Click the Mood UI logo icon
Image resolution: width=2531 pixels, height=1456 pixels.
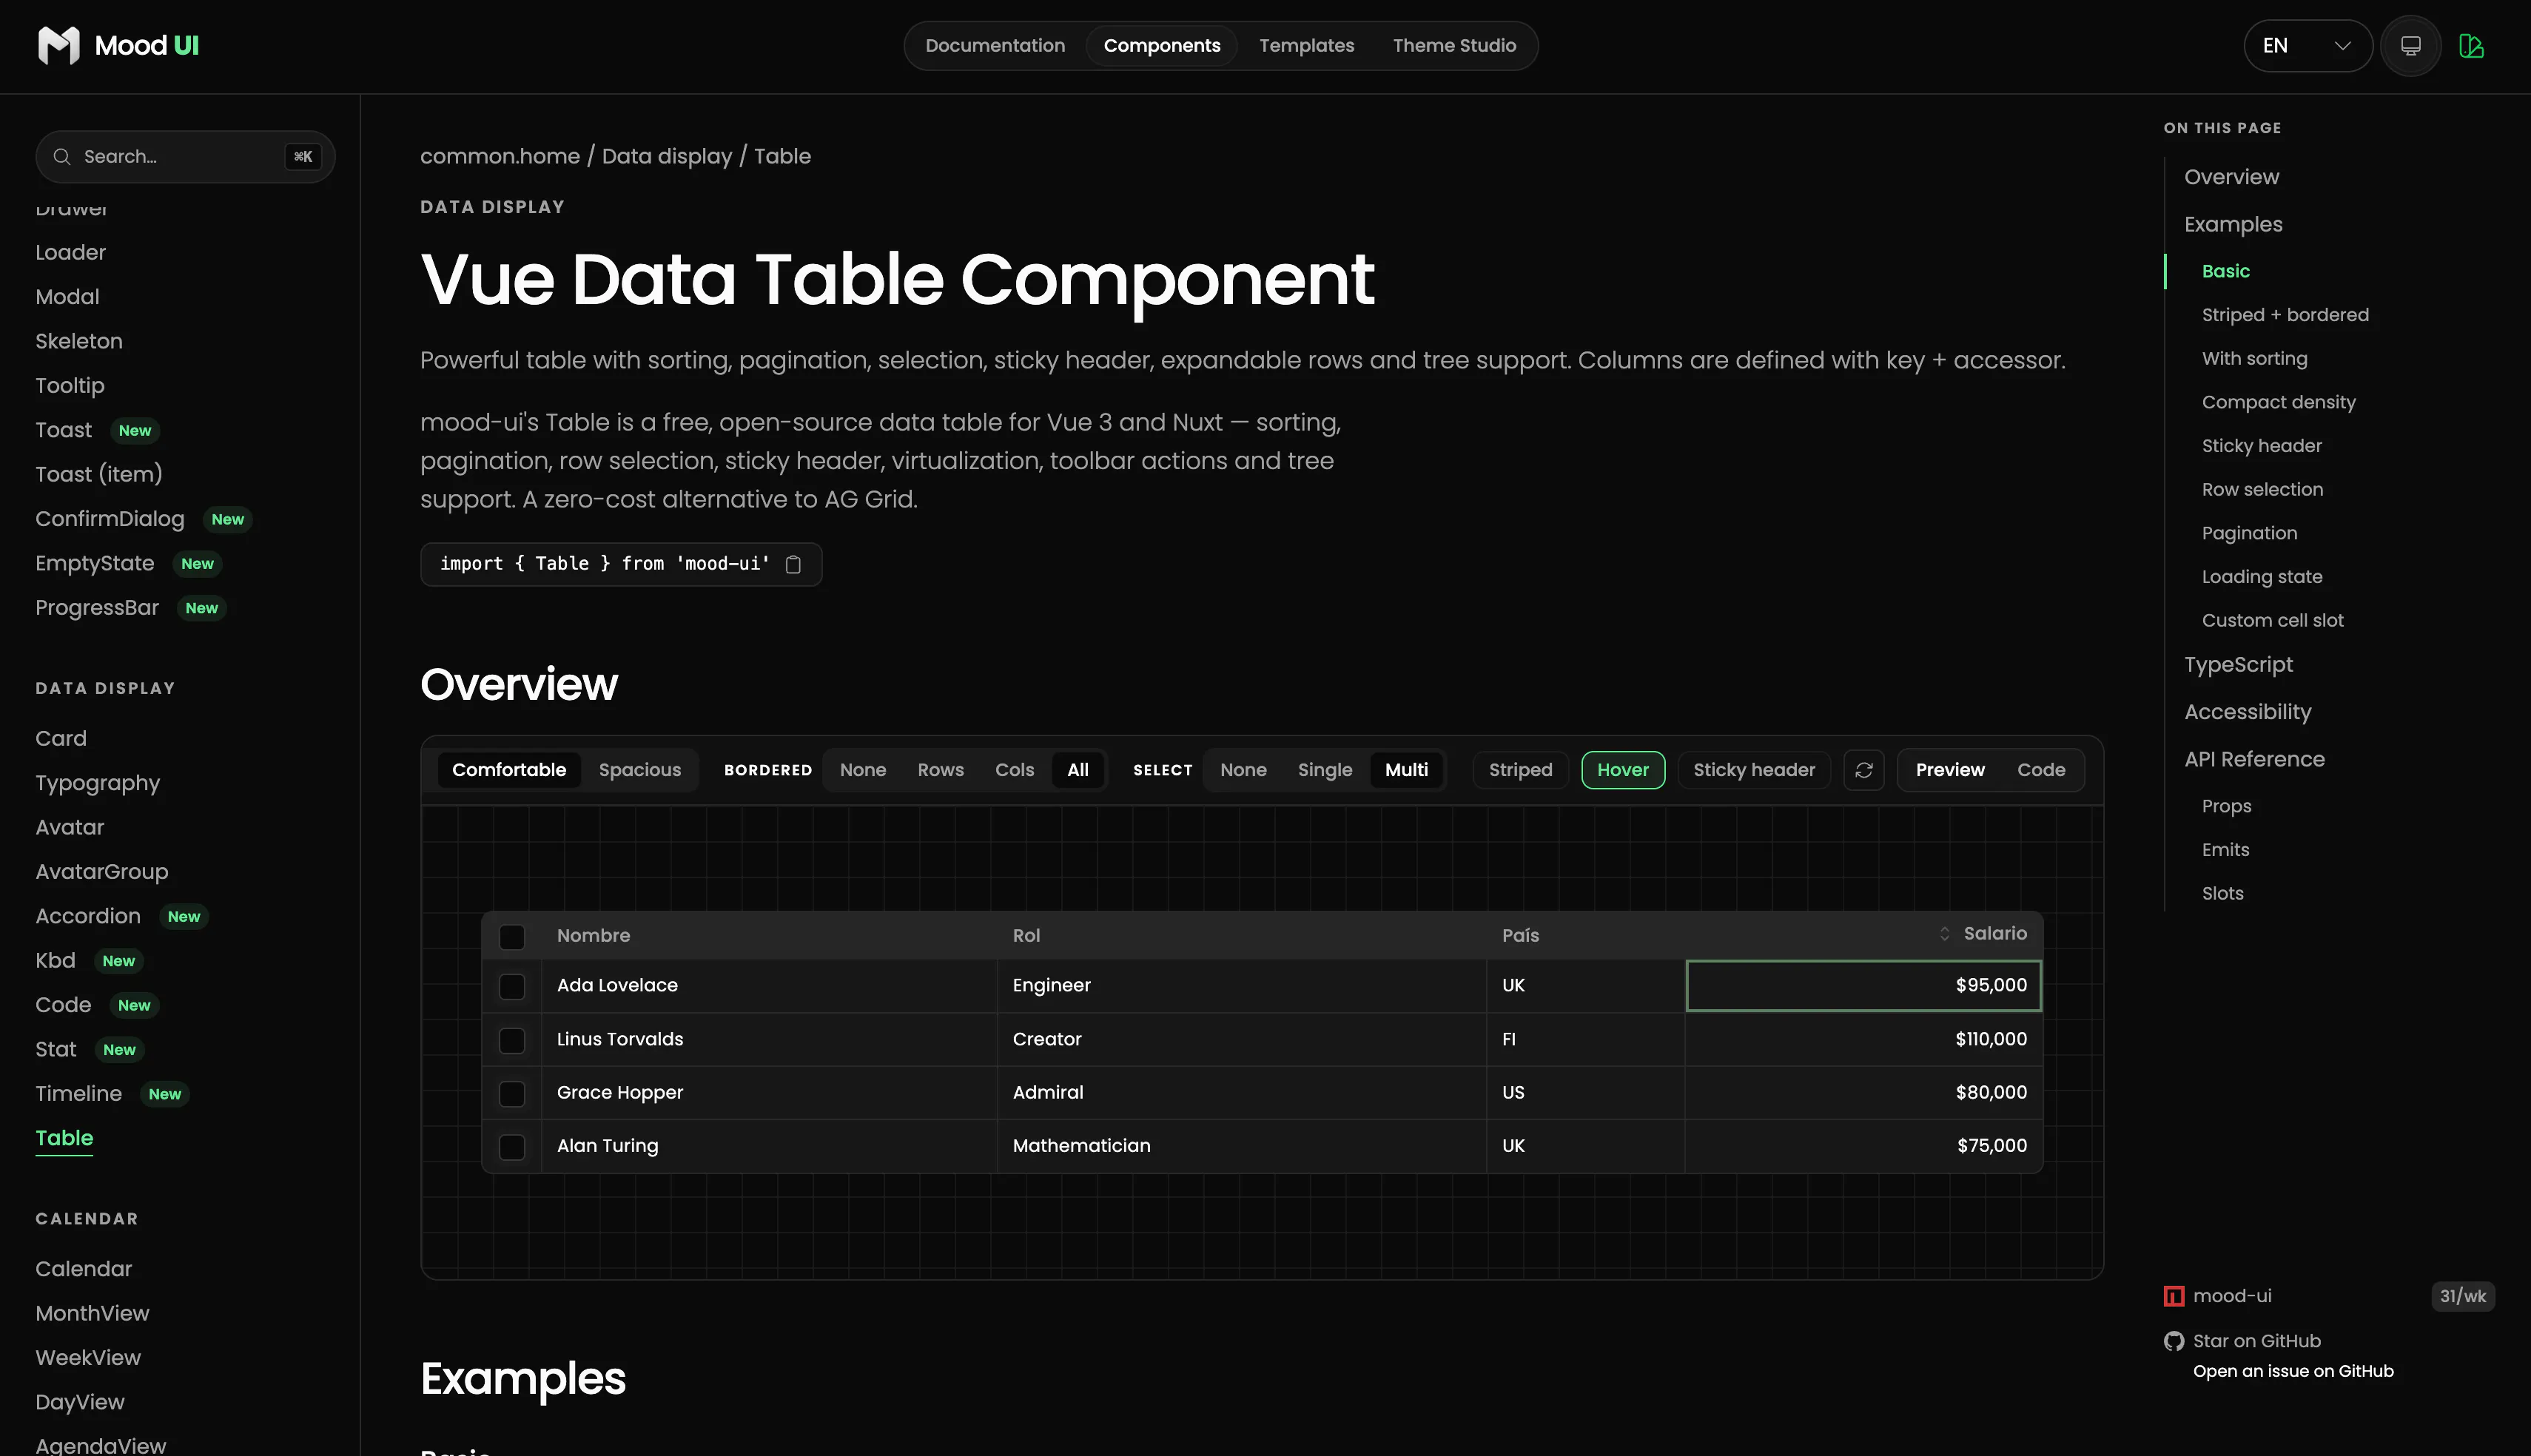click(58, 45)
